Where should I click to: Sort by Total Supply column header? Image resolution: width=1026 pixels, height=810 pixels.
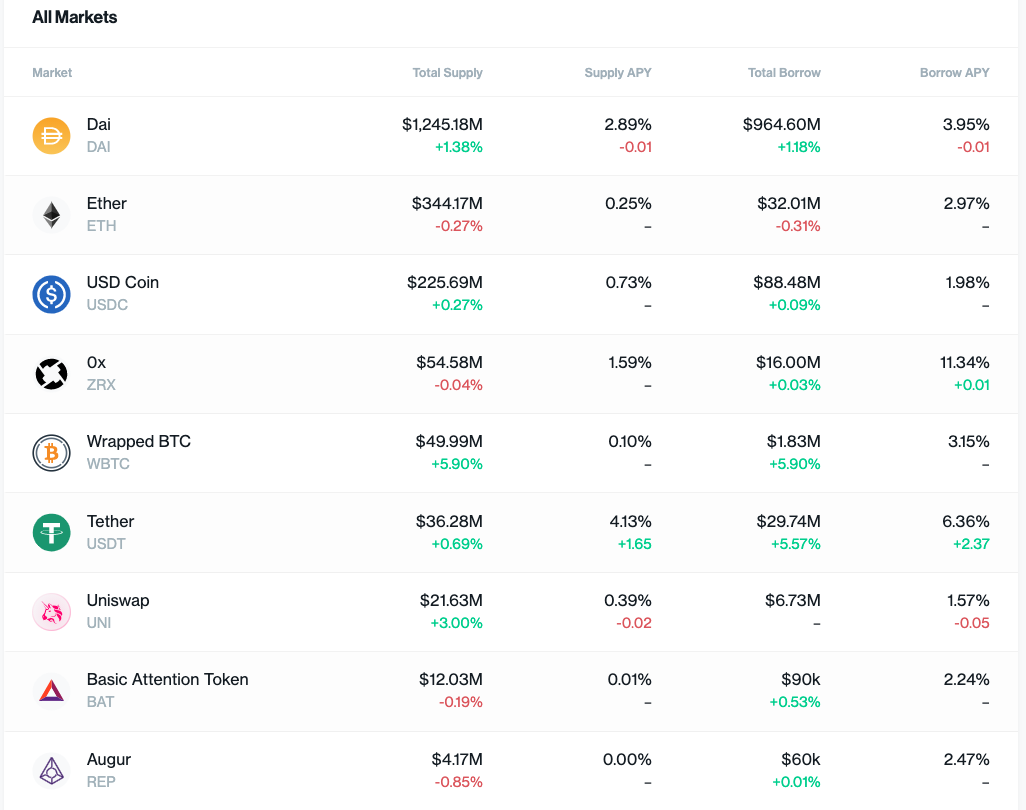[x=448, y=73]
